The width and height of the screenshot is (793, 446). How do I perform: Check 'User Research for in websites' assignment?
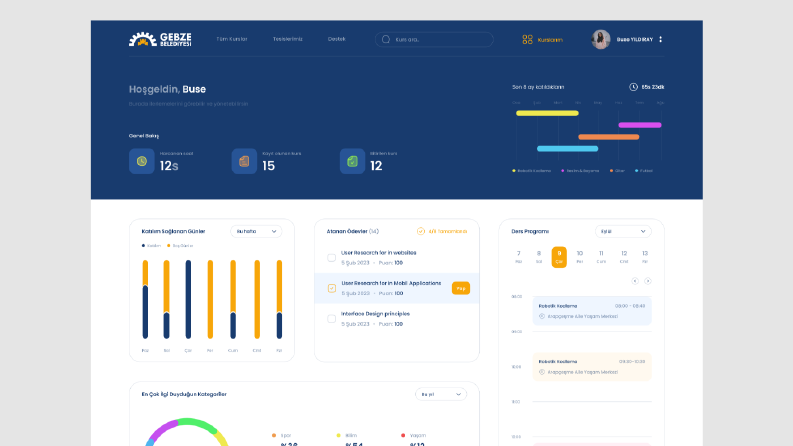[331, 258]
